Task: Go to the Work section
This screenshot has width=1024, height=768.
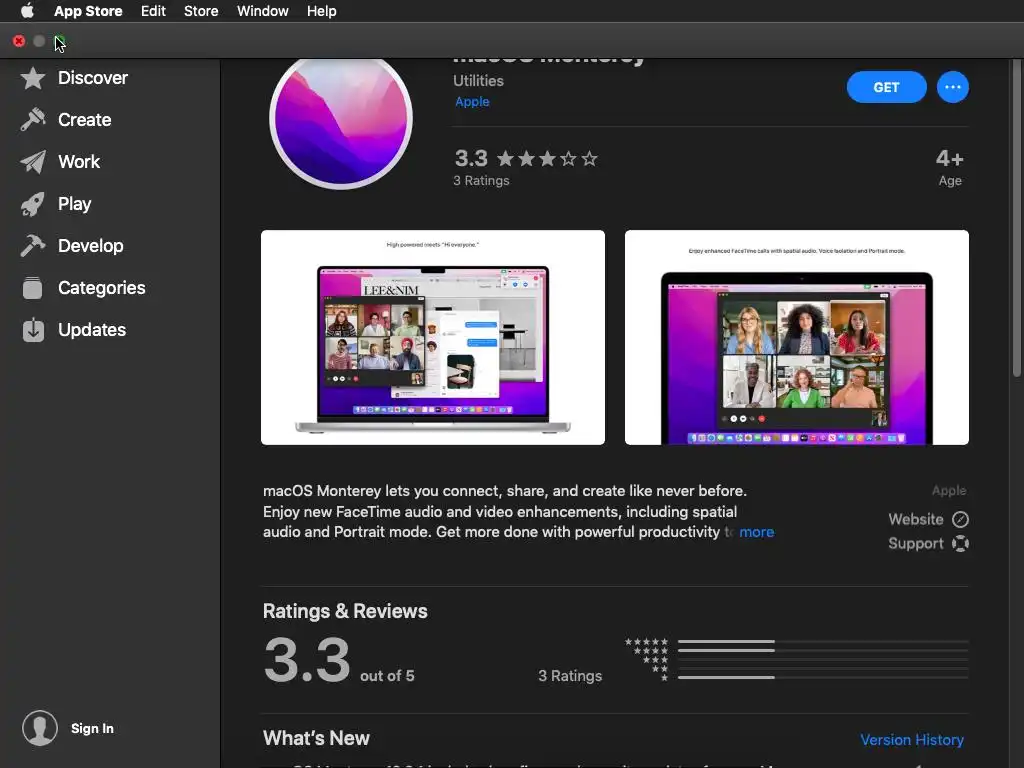Action: tap(79, 162)
